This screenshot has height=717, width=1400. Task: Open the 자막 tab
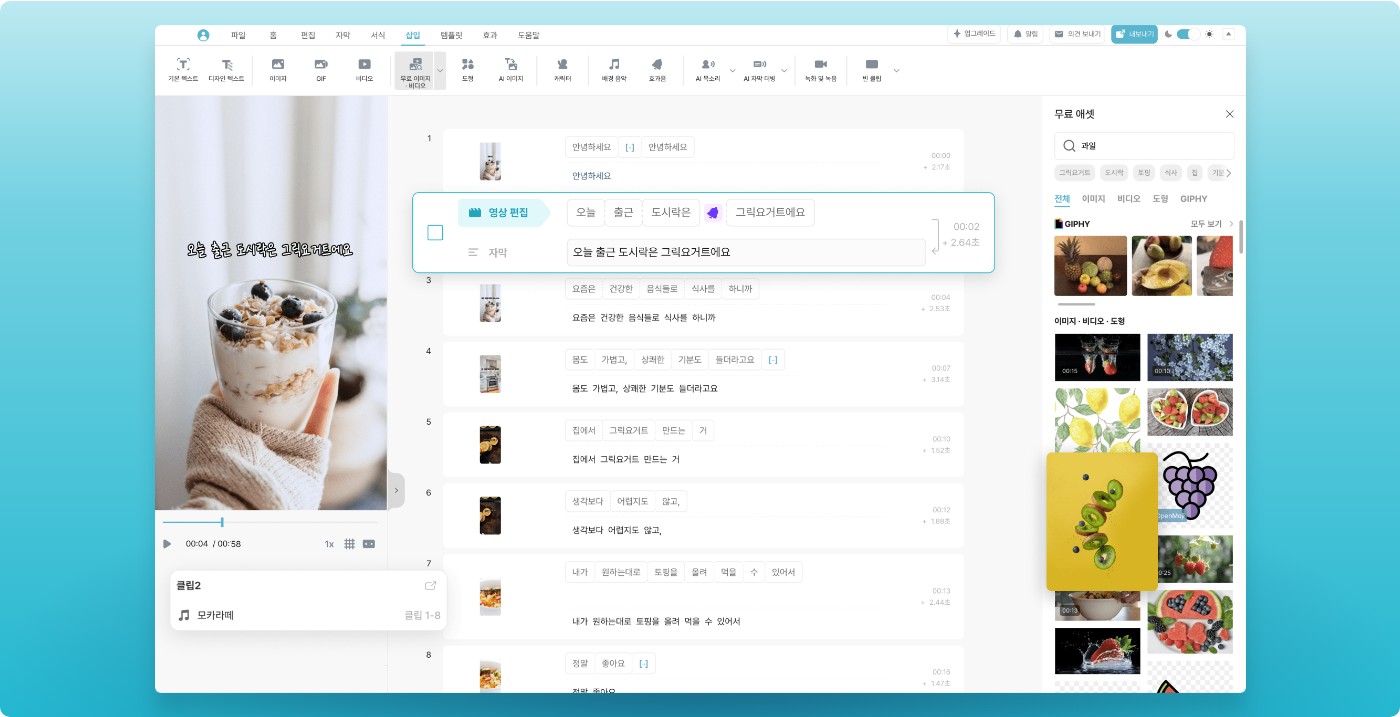tap(343, 35)
